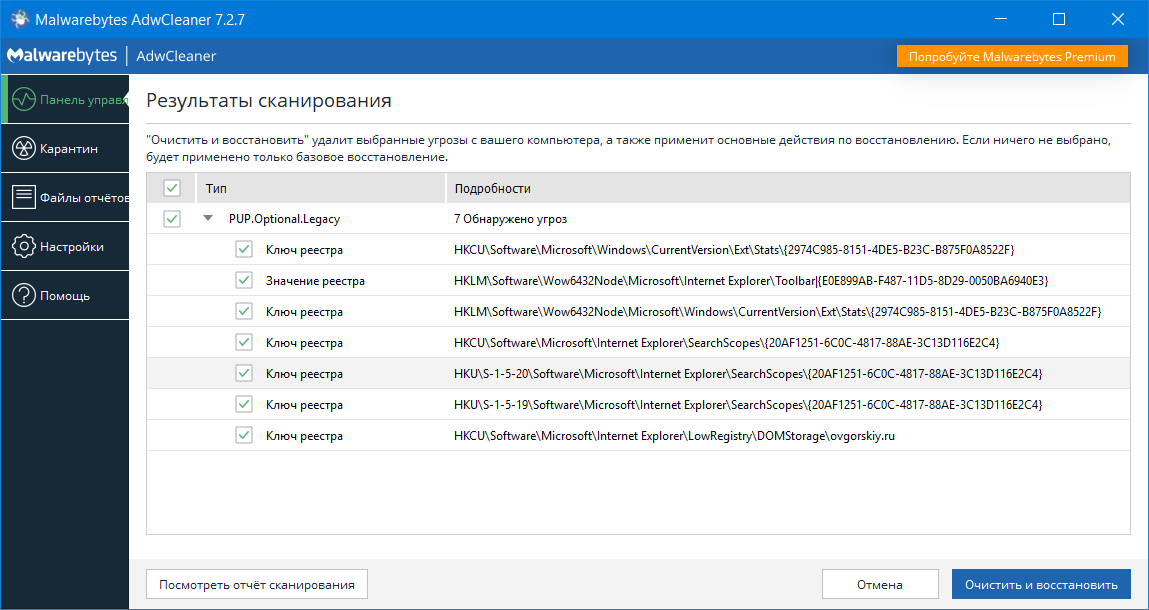
Task: Select the HKU\S-1-5-20 SearchScopes path
Action: pyautogui.click(x=747, y=374)
